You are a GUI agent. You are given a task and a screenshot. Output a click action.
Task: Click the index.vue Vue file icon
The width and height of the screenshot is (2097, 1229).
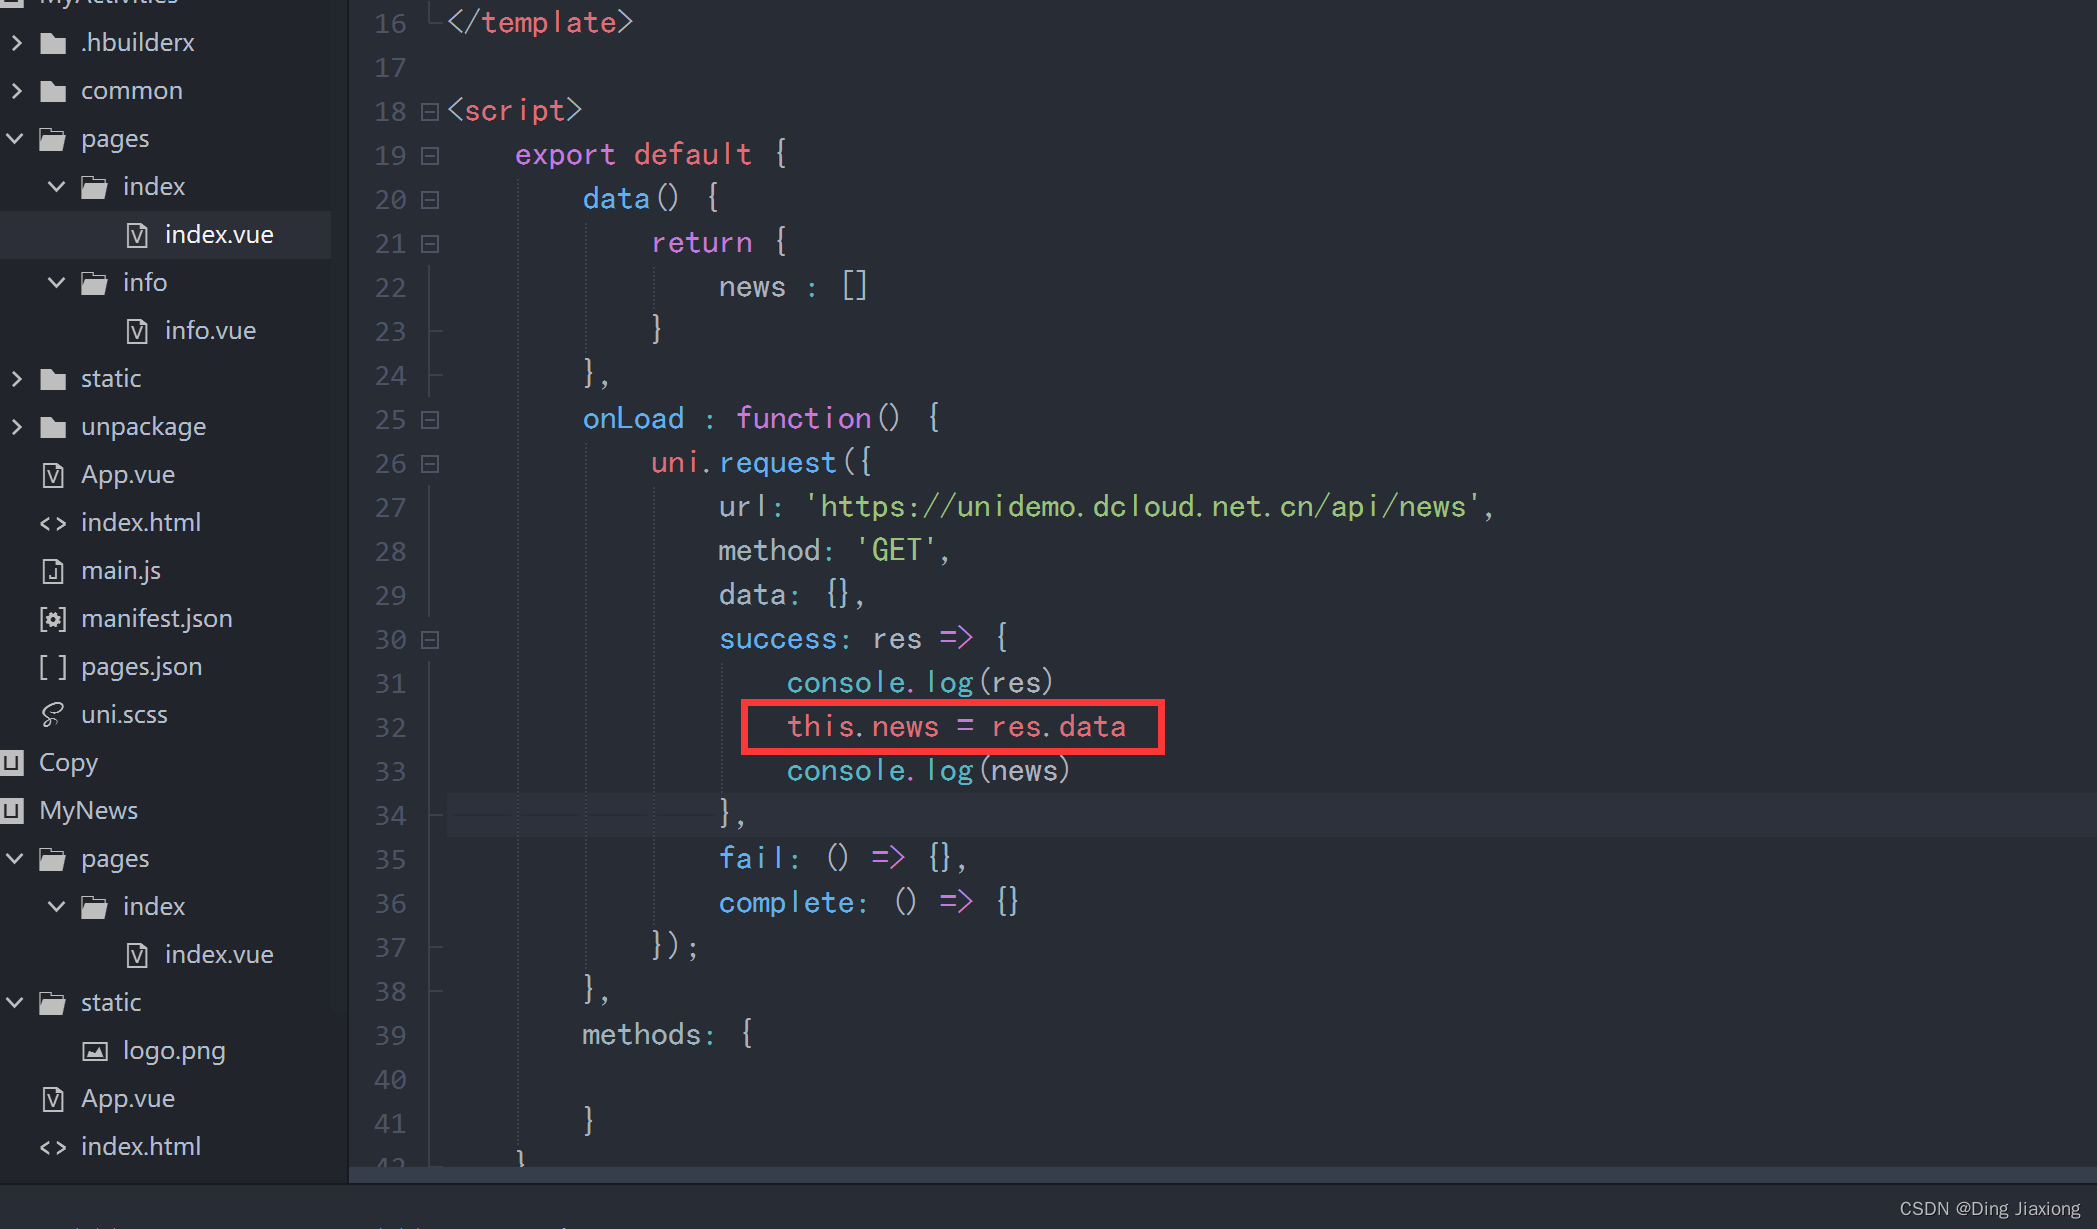137,235
